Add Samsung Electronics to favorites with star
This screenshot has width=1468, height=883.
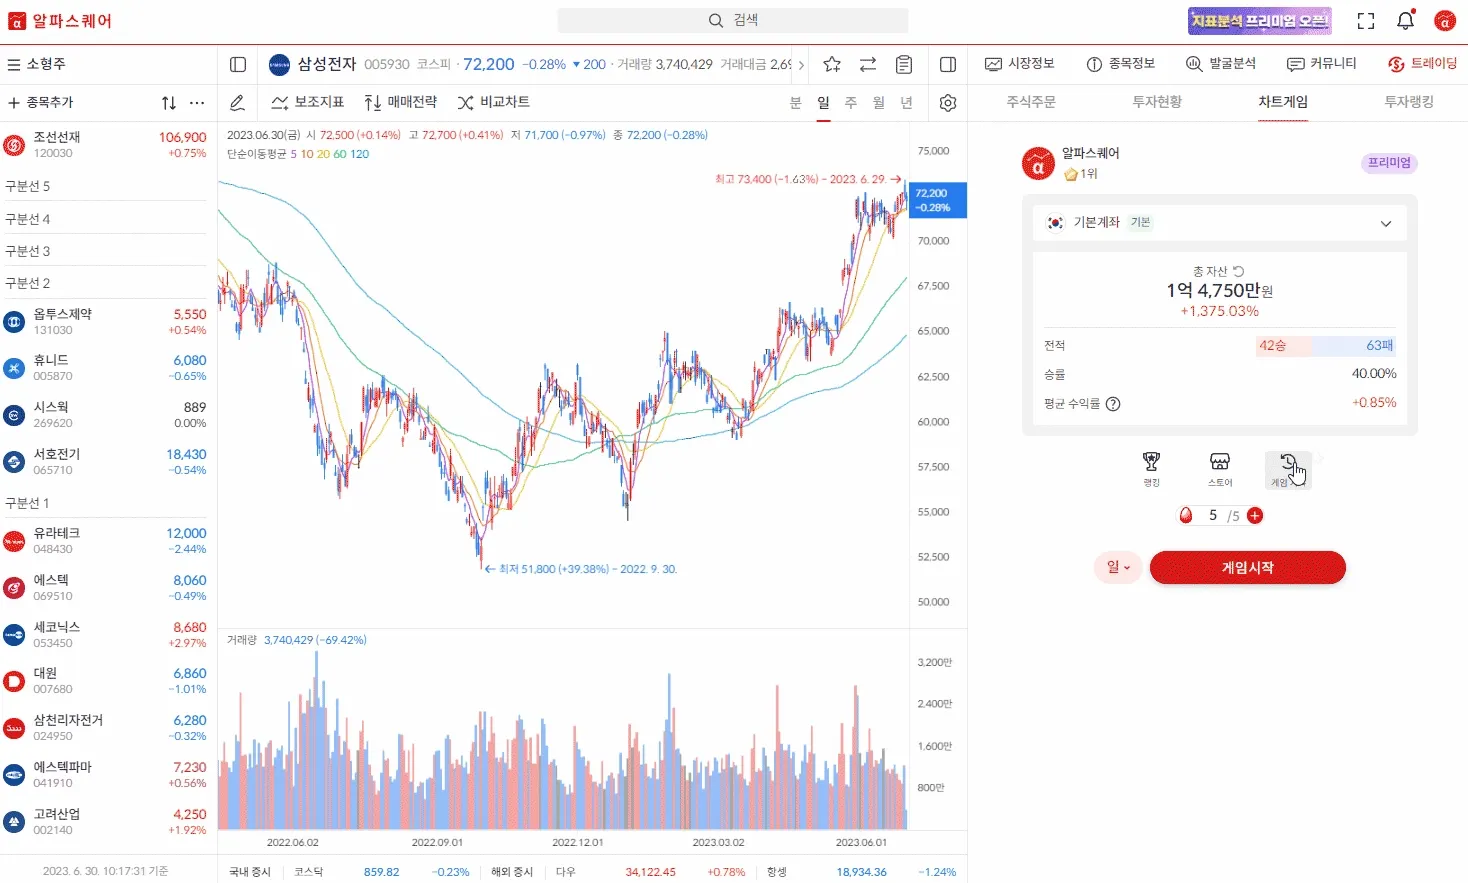pyautogui.click(x=832, y=64)
